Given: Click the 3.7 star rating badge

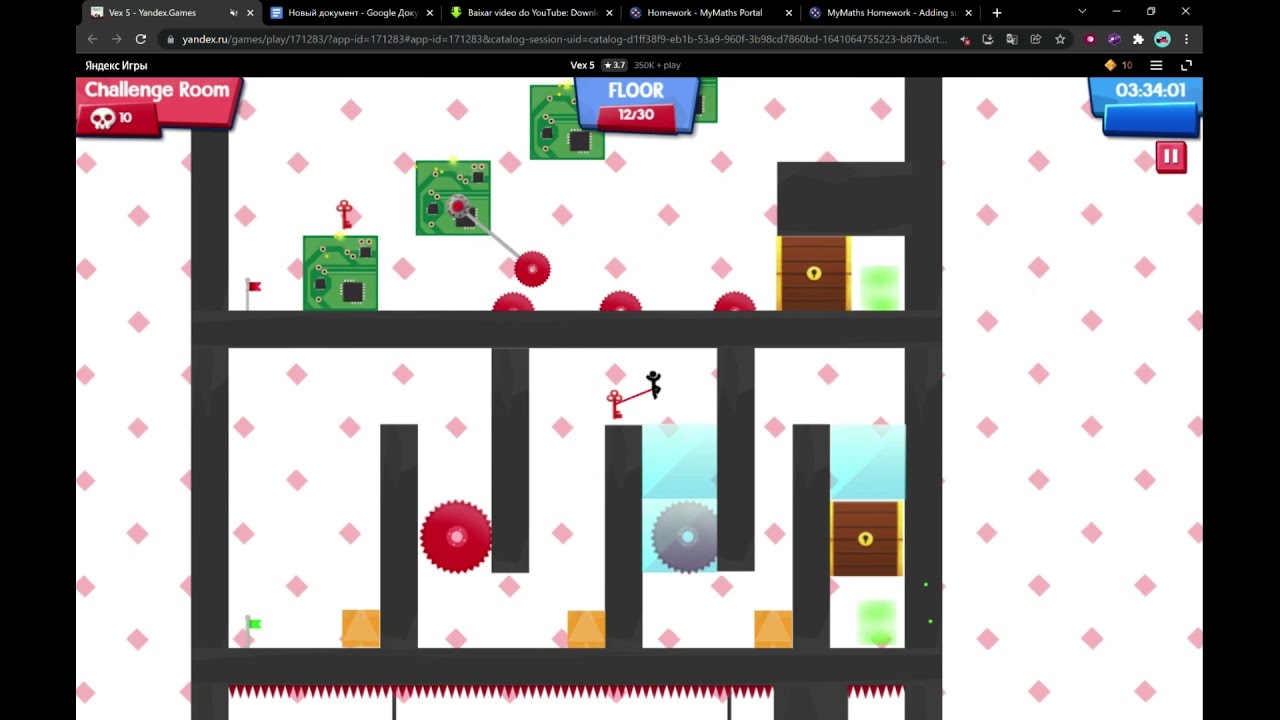Looking at the screenshot, I should [x=614, y=65].
